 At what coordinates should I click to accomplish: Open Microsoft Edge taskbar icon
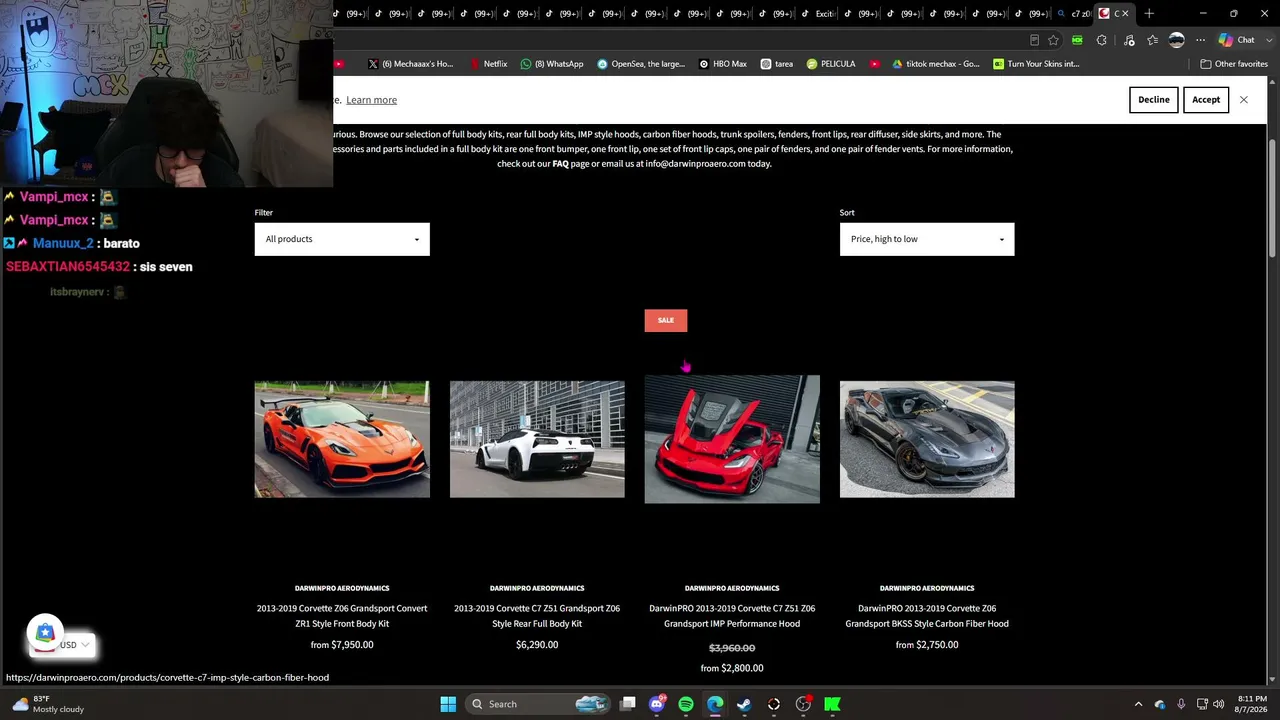pos(715,704)
